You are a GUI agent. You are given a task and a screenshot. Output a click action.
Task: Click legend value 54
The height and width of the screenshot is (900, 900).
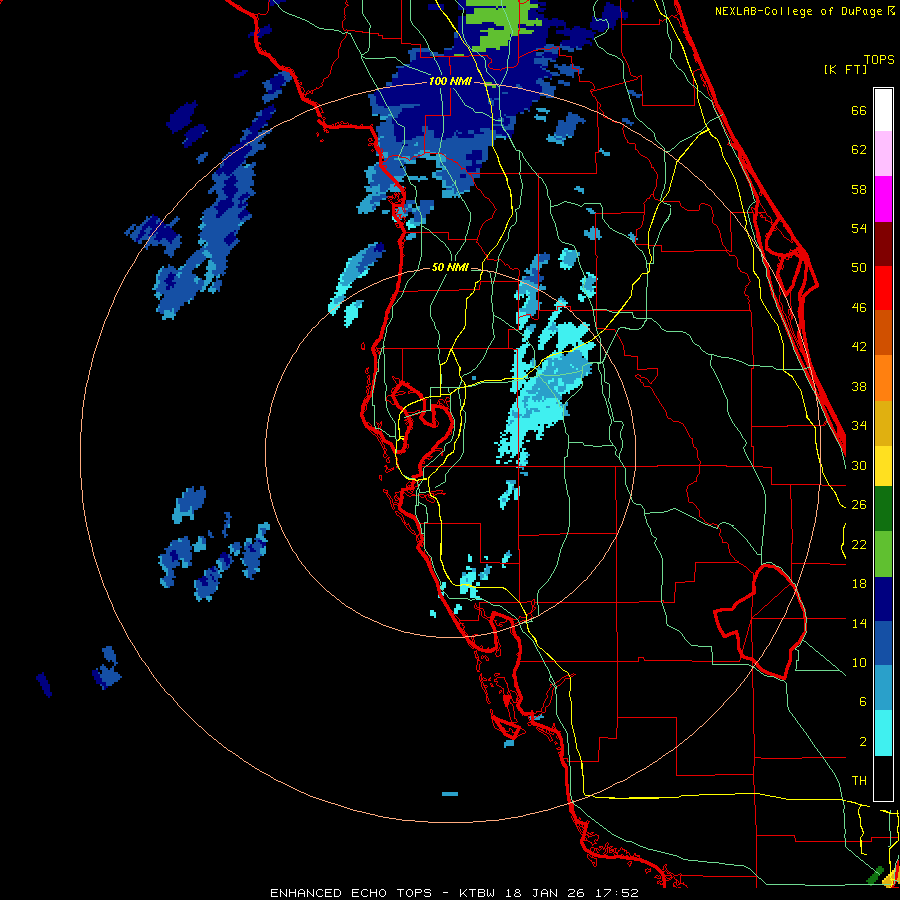click(x=859, y=228)
